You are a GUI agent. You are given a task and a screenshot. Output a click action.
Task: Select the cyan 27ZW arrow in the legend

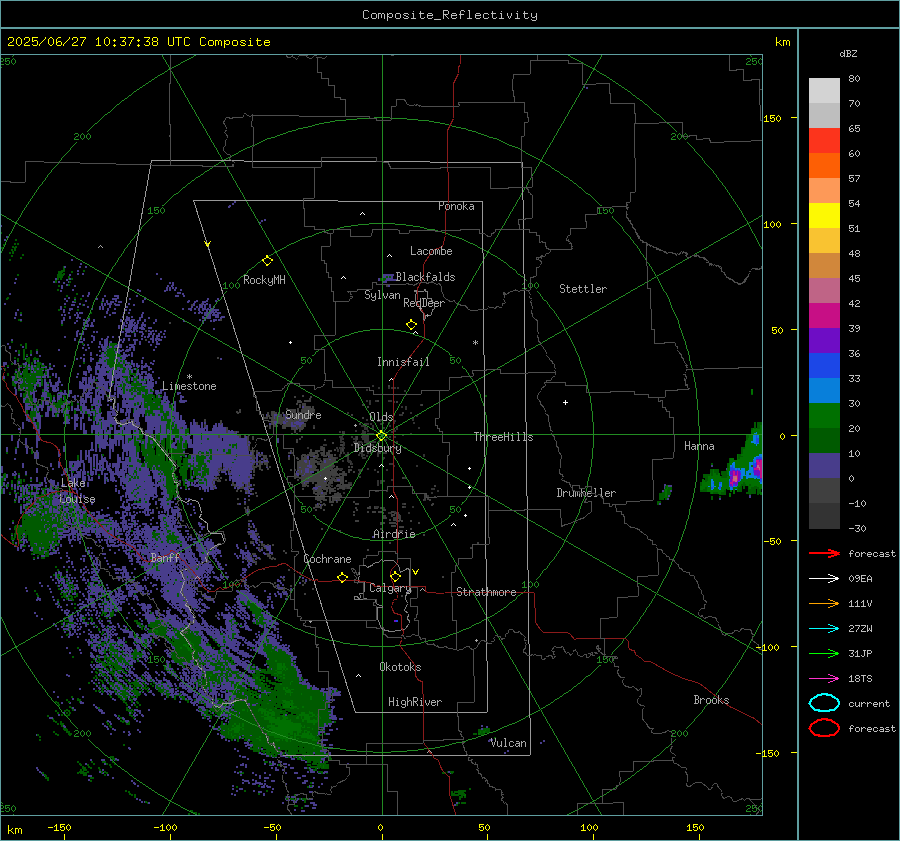(x=824, y=629)
